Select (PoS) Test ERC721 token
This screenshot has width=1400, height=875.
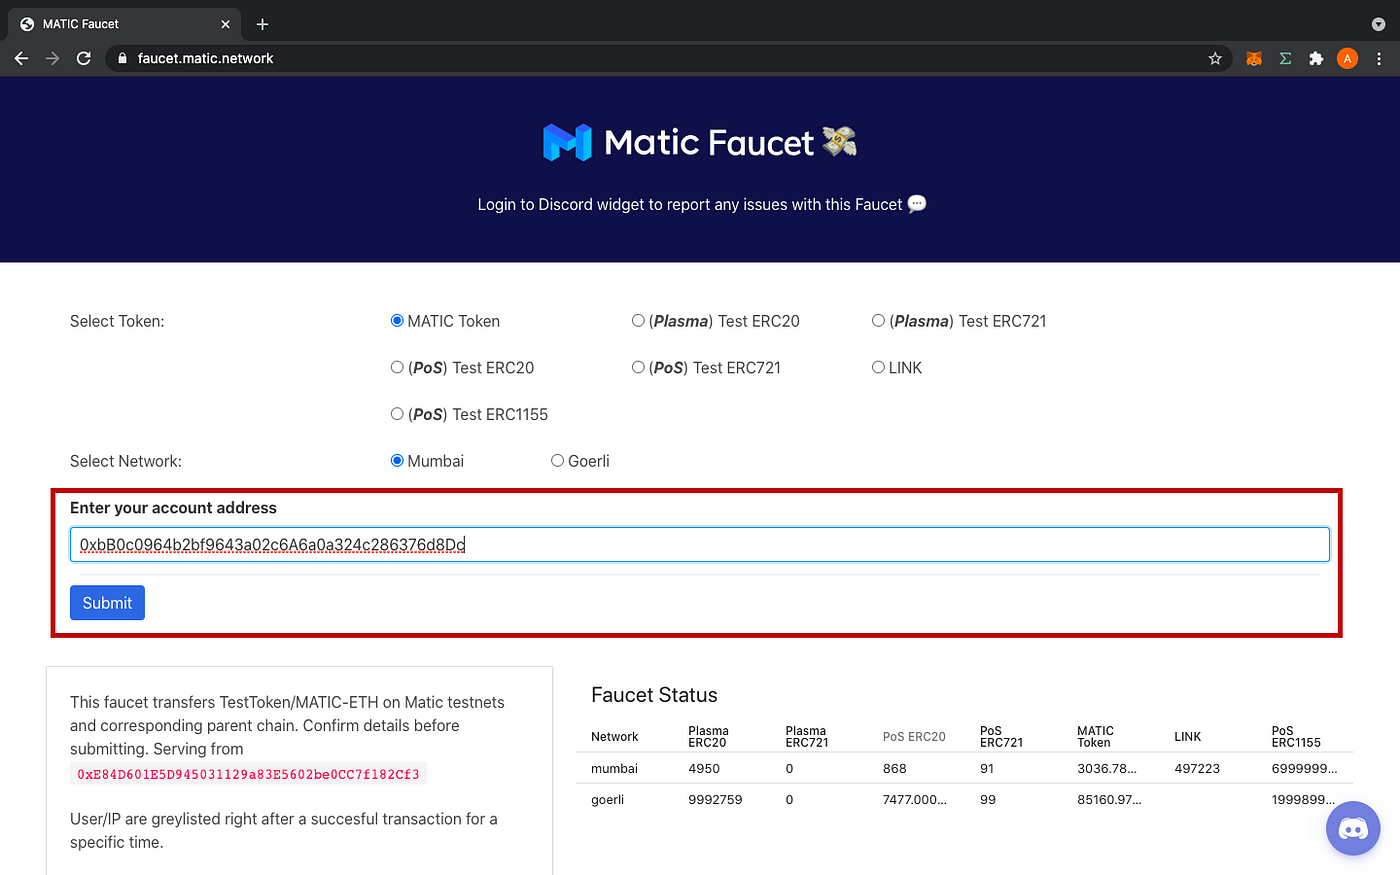click(638, 367)
